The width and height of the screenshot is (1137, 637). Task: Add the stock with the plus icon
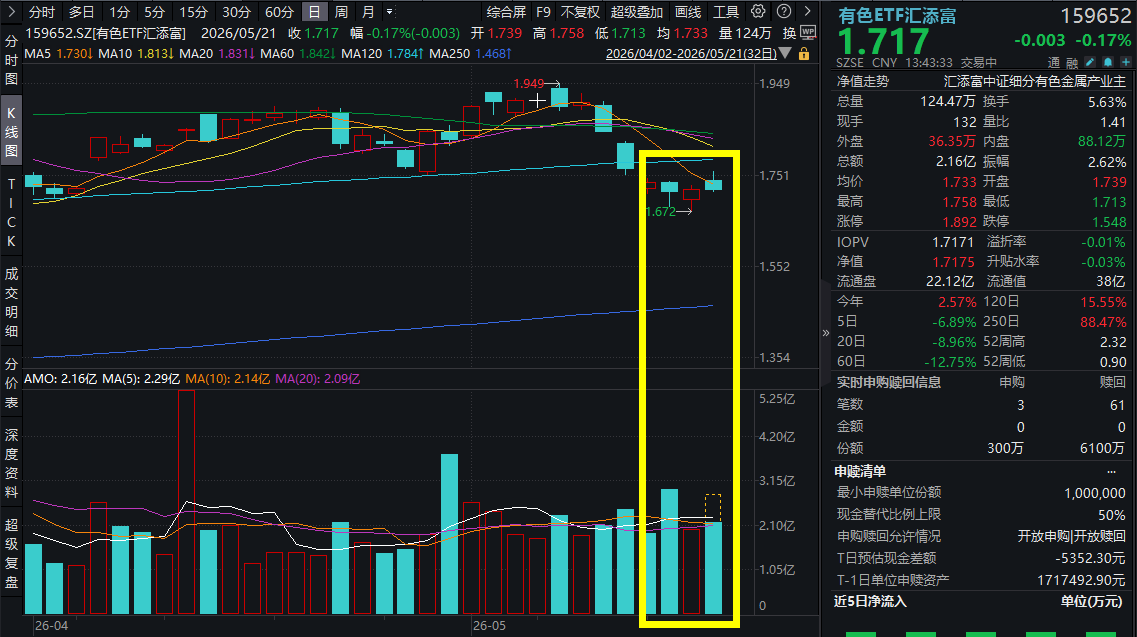(1126, 63)
